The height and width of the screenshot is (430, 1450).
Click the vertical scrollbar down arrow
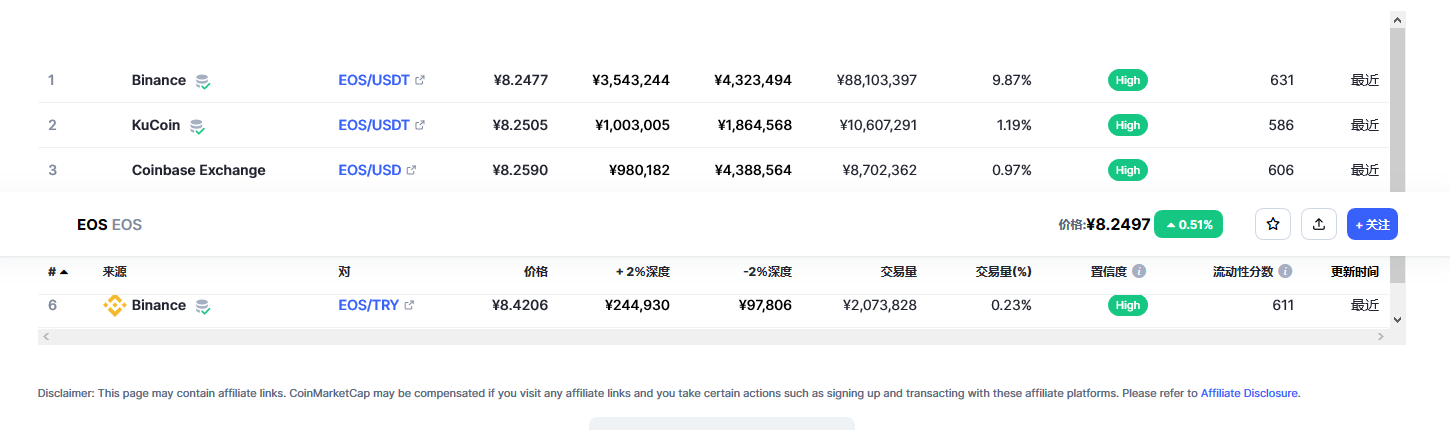click(1397, 319)
